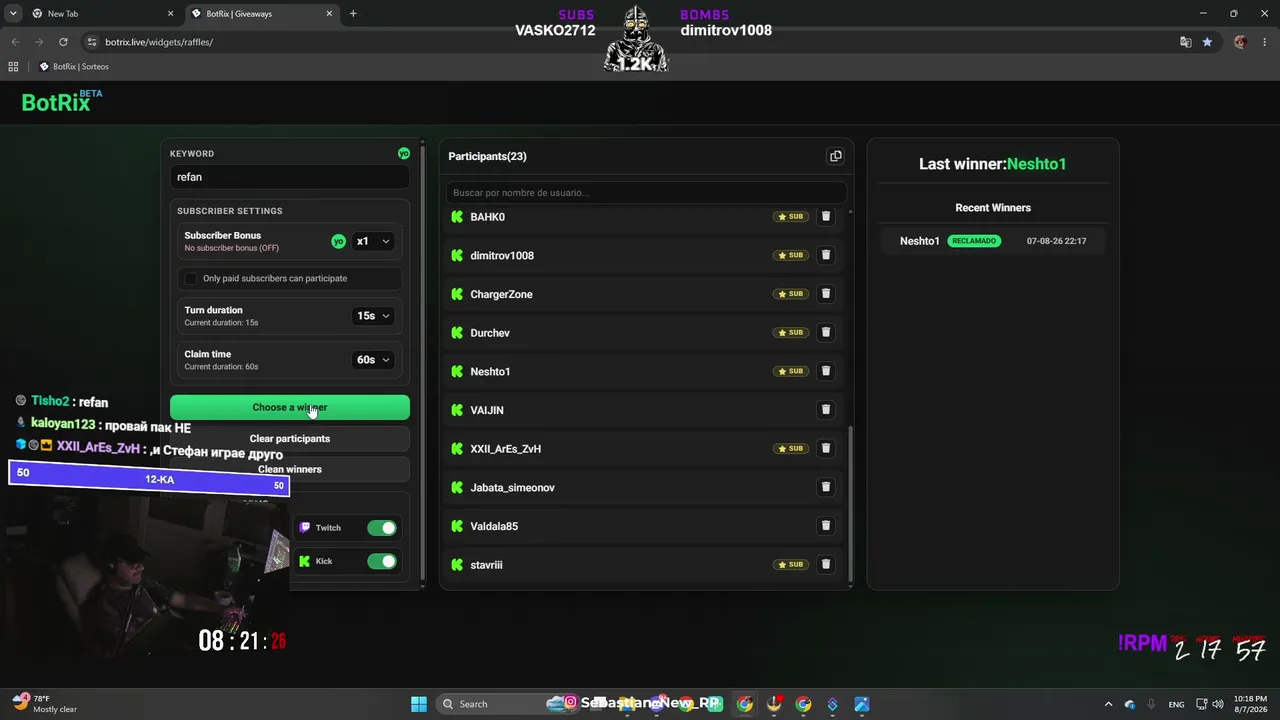Open the BotRix | Sorteos bookmark
This screenshot has width=1280, height=720.
74,67
